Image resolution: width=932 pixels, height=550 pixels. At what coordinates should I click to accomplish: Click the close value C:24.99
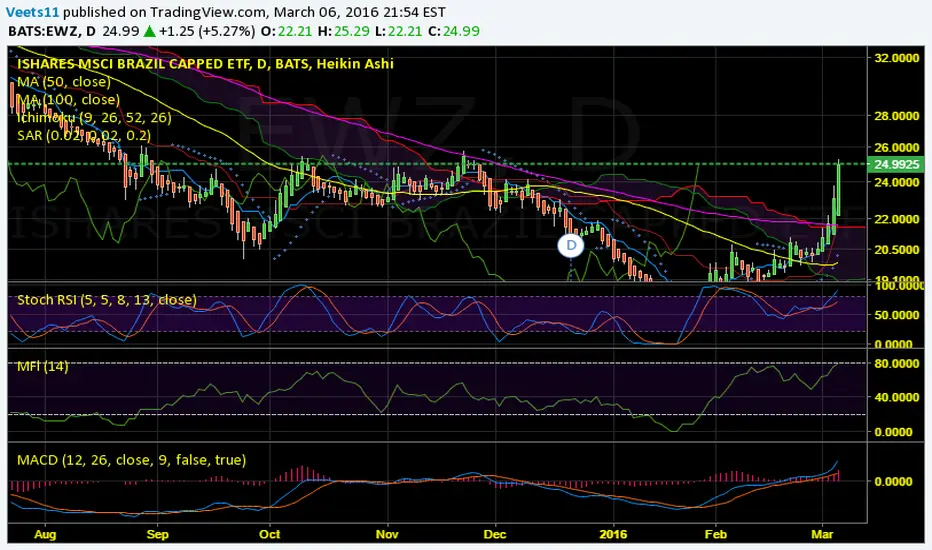[x=455, y=31]
